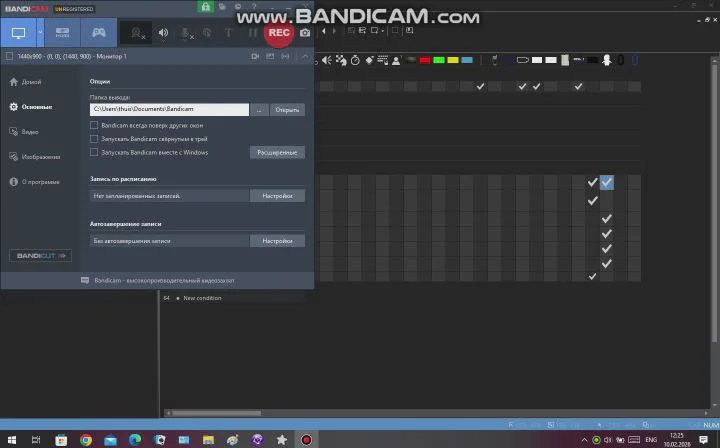
Task: Toggle mouse cursor effects icon
Action: tap(207, 33)
